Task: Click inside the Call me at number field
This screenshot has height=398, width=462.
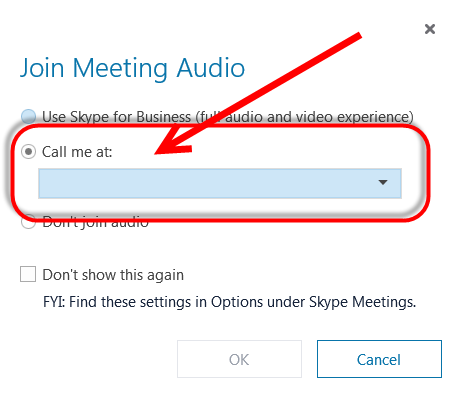Action: [x=220, y=183]
